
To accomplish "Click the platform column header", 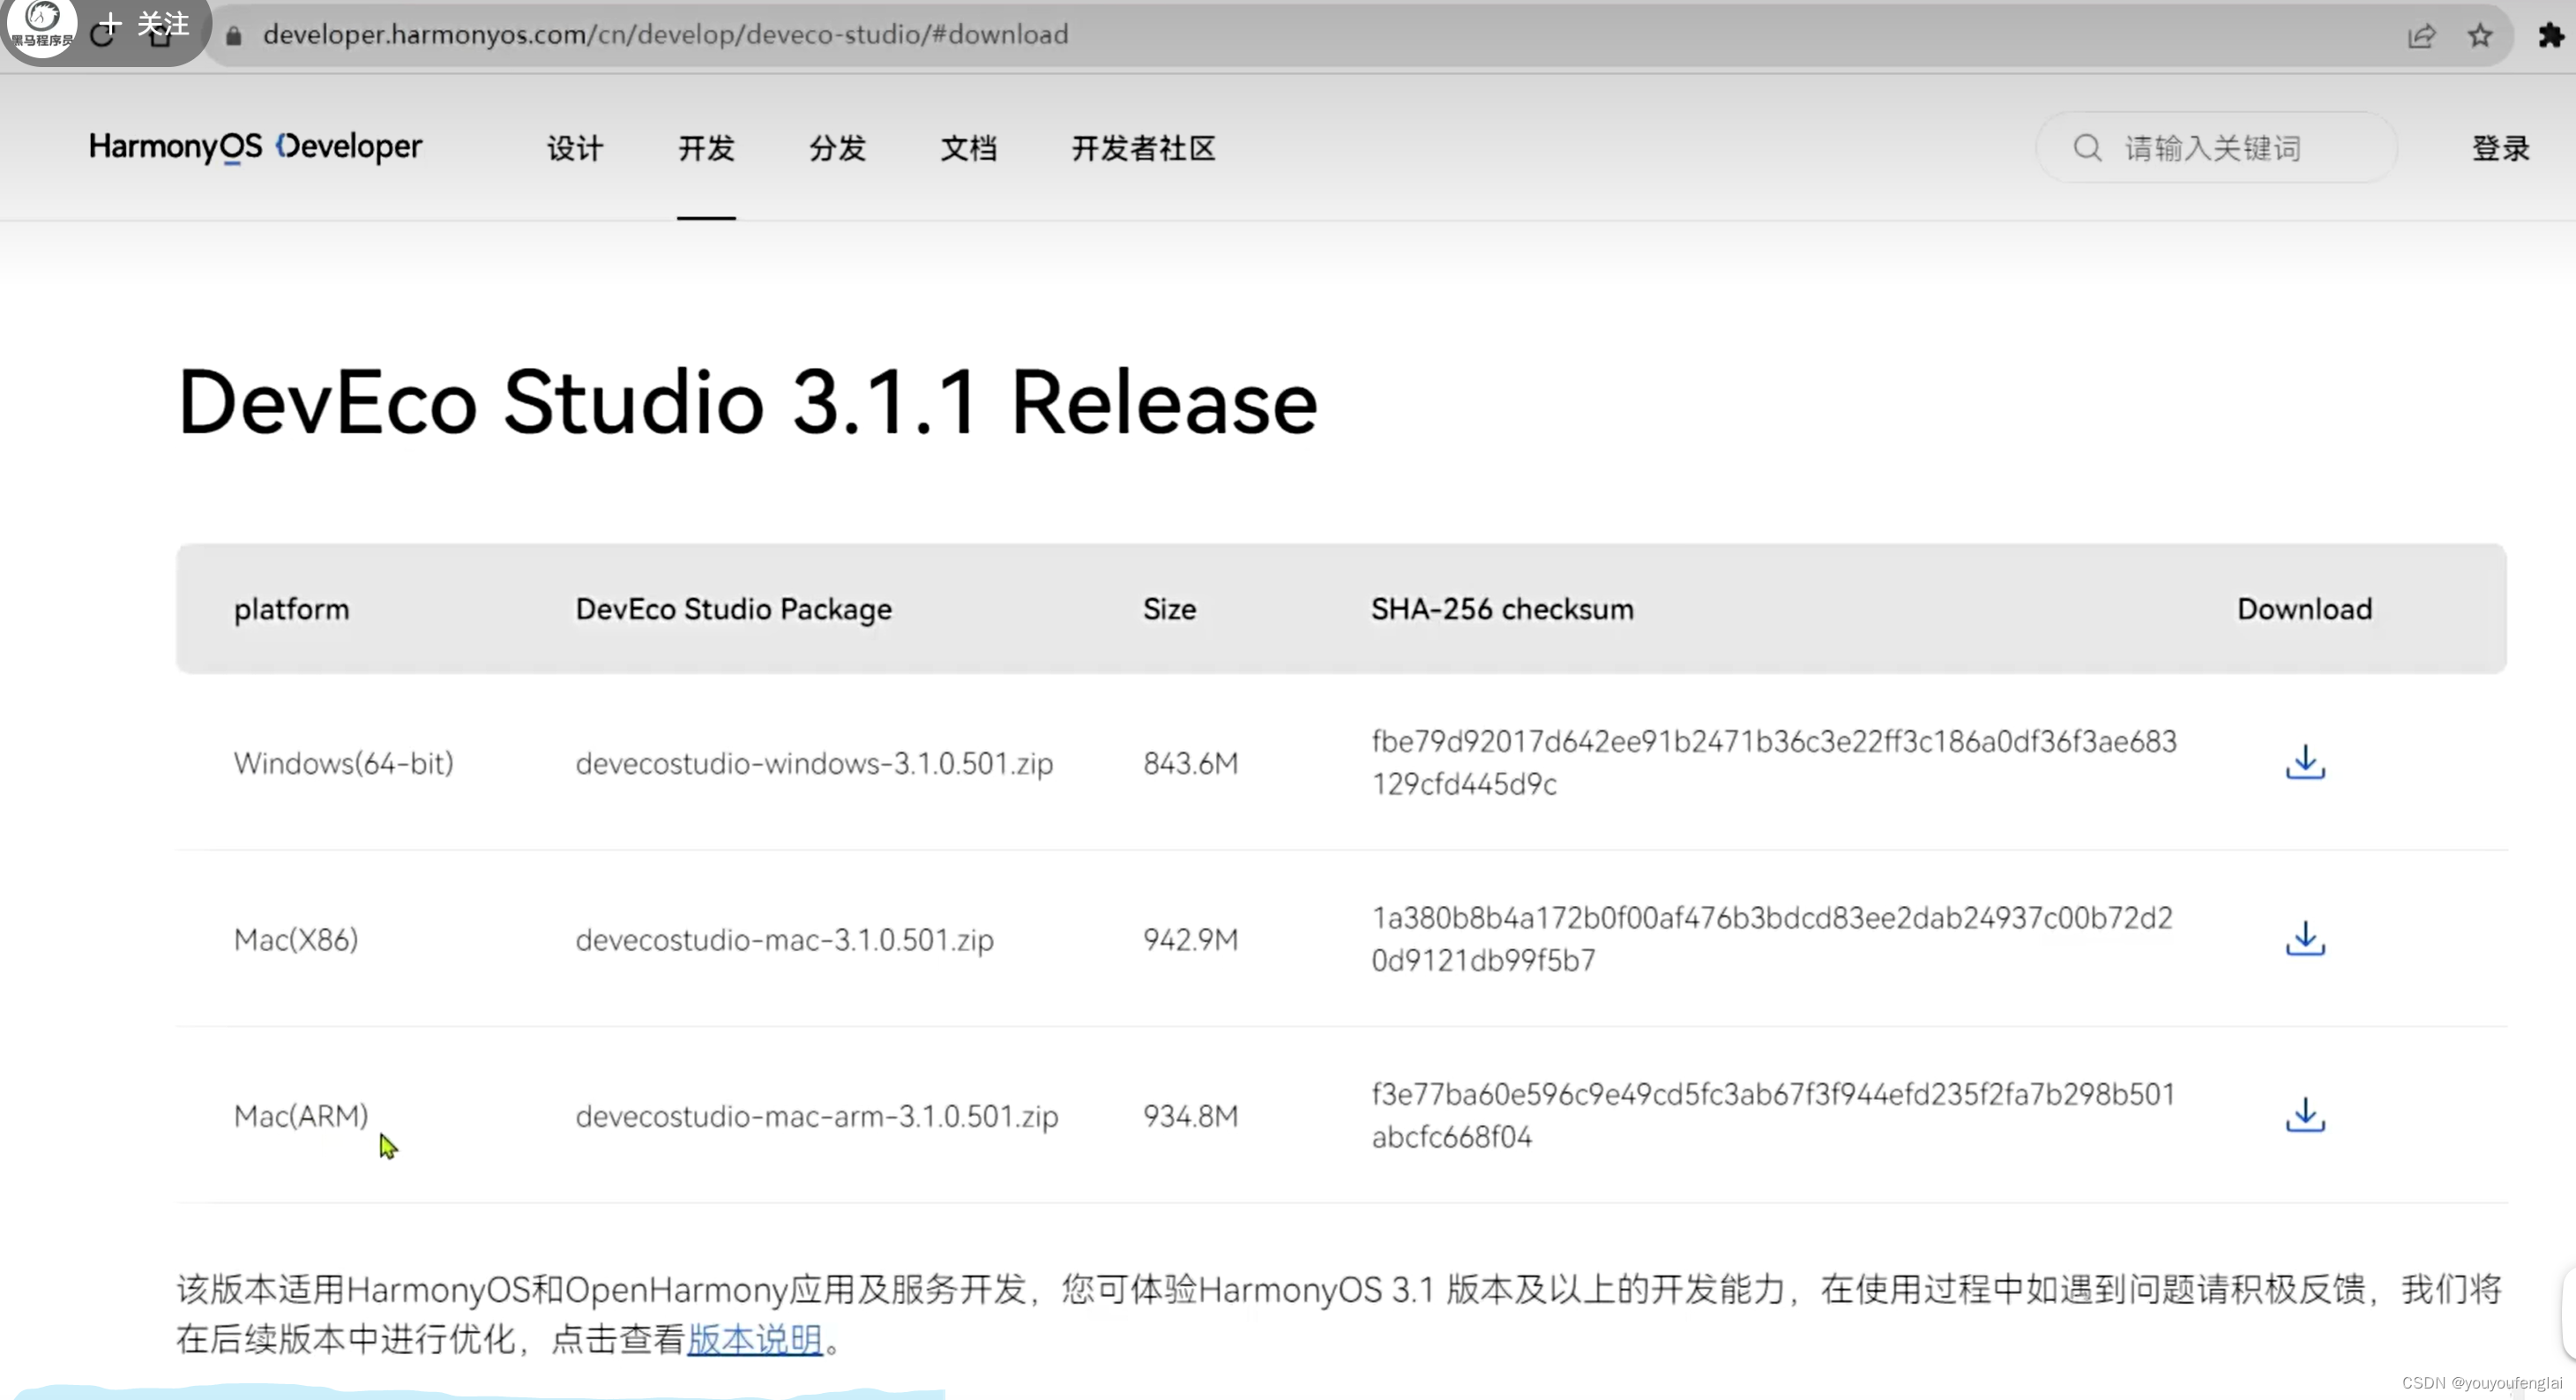I will coord(291,609).
